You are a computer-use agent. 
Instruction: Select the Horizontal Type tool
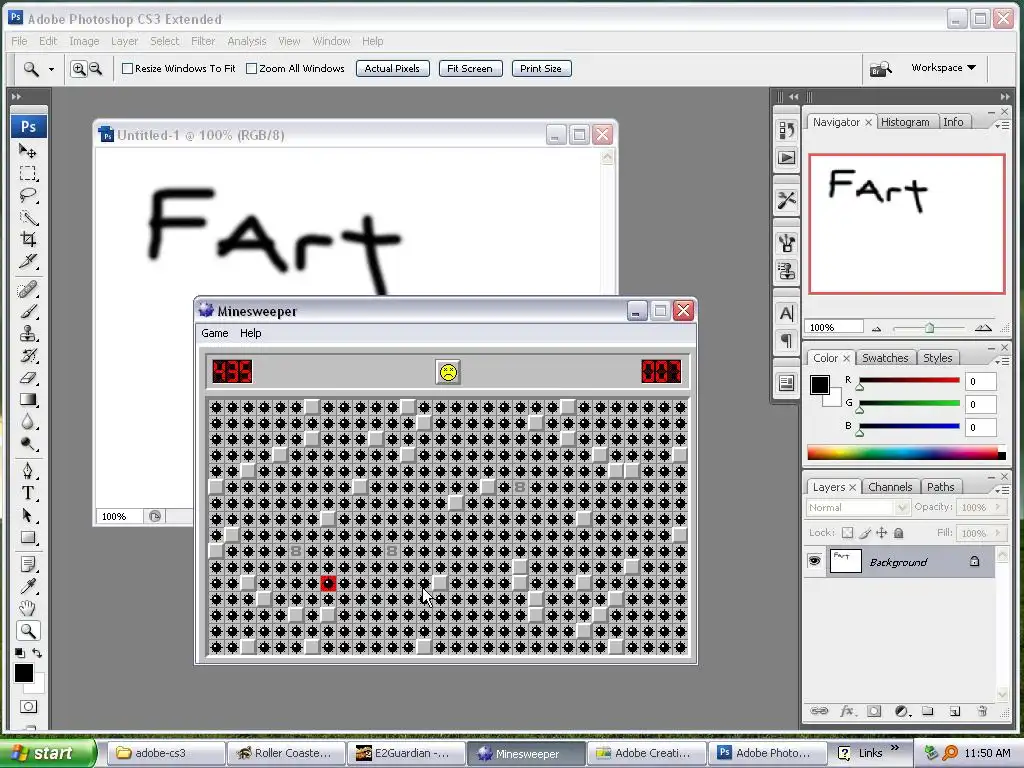click(27, 493)
